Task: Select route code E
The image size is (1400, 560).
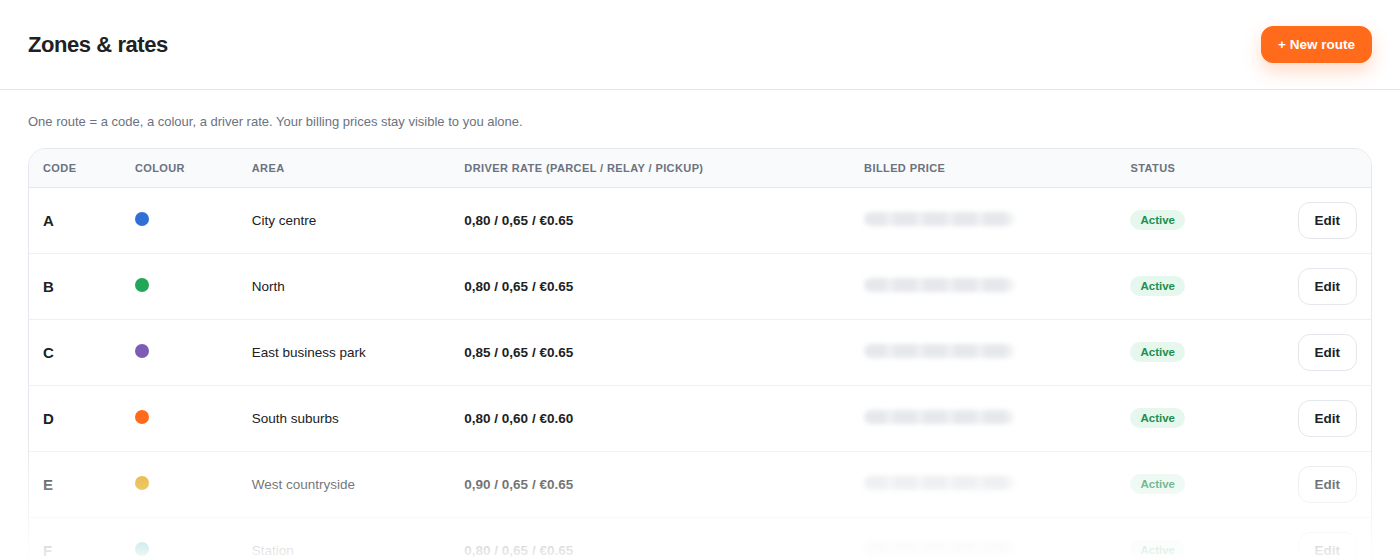Action: point(48,485)
